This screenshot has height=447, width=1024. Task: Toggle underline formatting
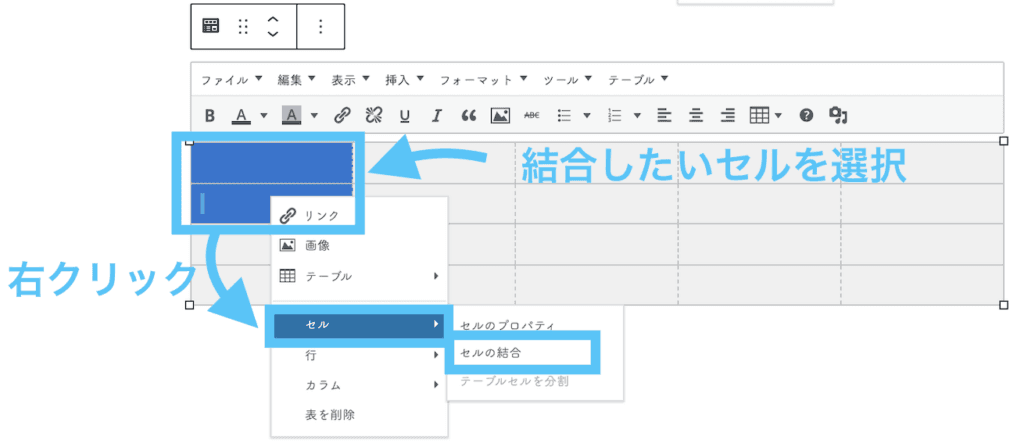point(405,116)
